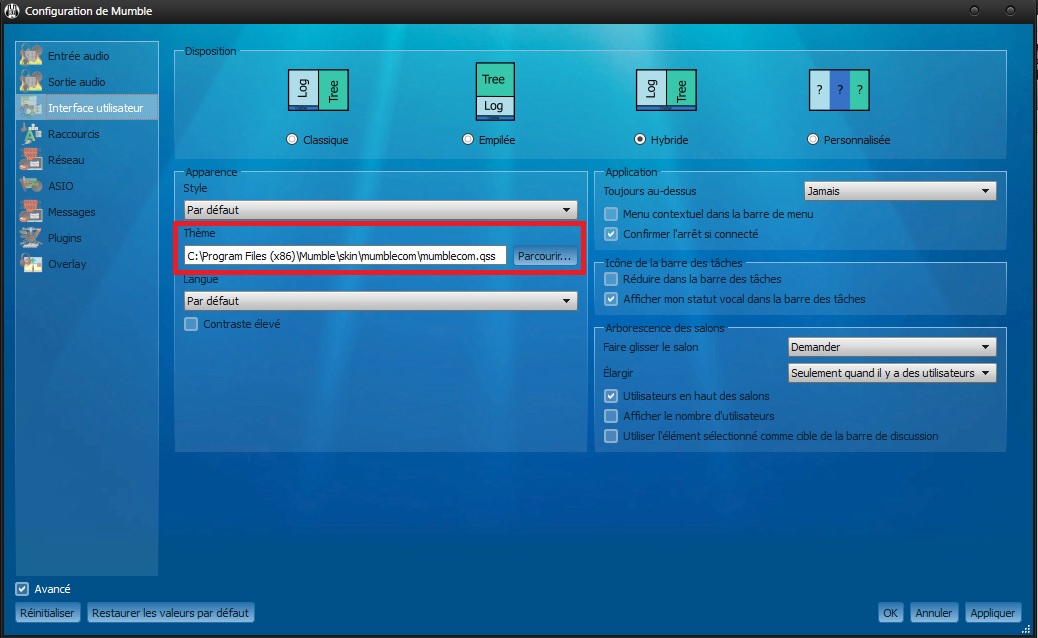This screenshot has width=1038, height=638.
Task: Click the Annuler button
Action: click(x=933, y=613)
